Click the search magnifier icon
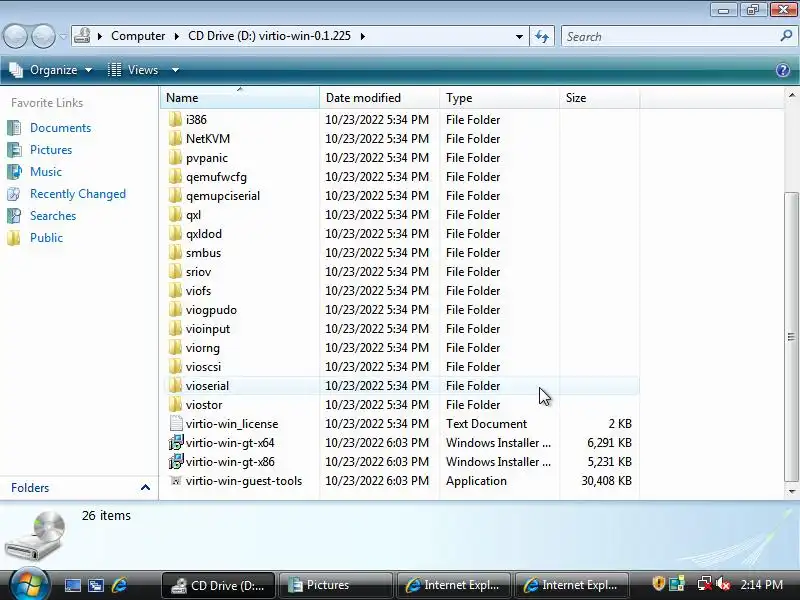This screenshot has width=800, height=600. coord(786,36)
